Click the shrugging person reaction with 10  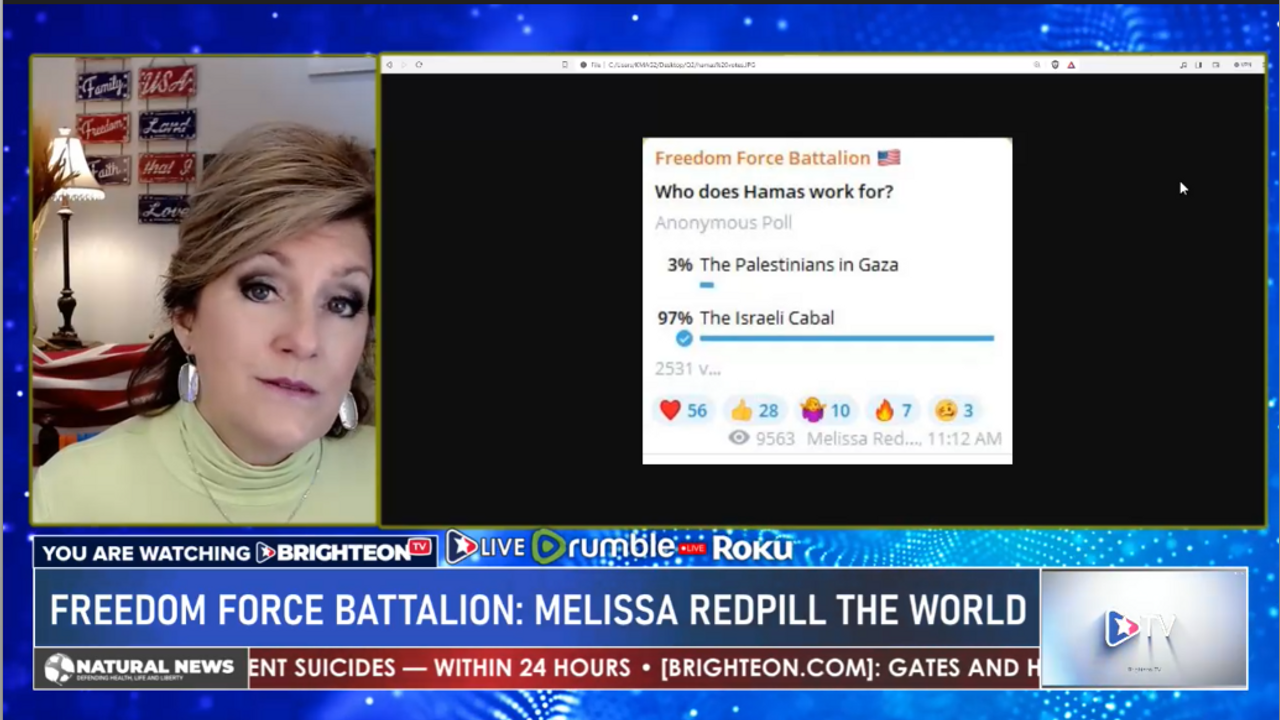coord(825,410)
